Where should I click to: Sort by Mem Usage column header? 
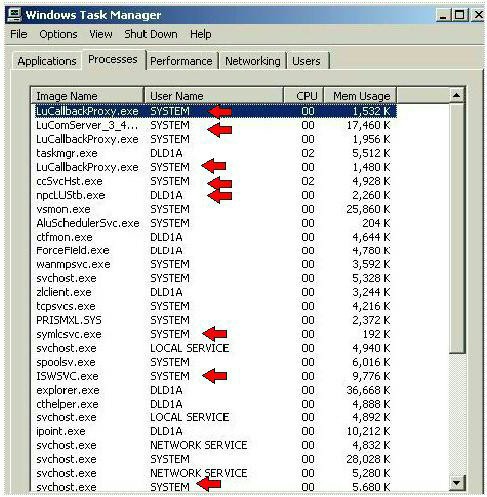360,96
